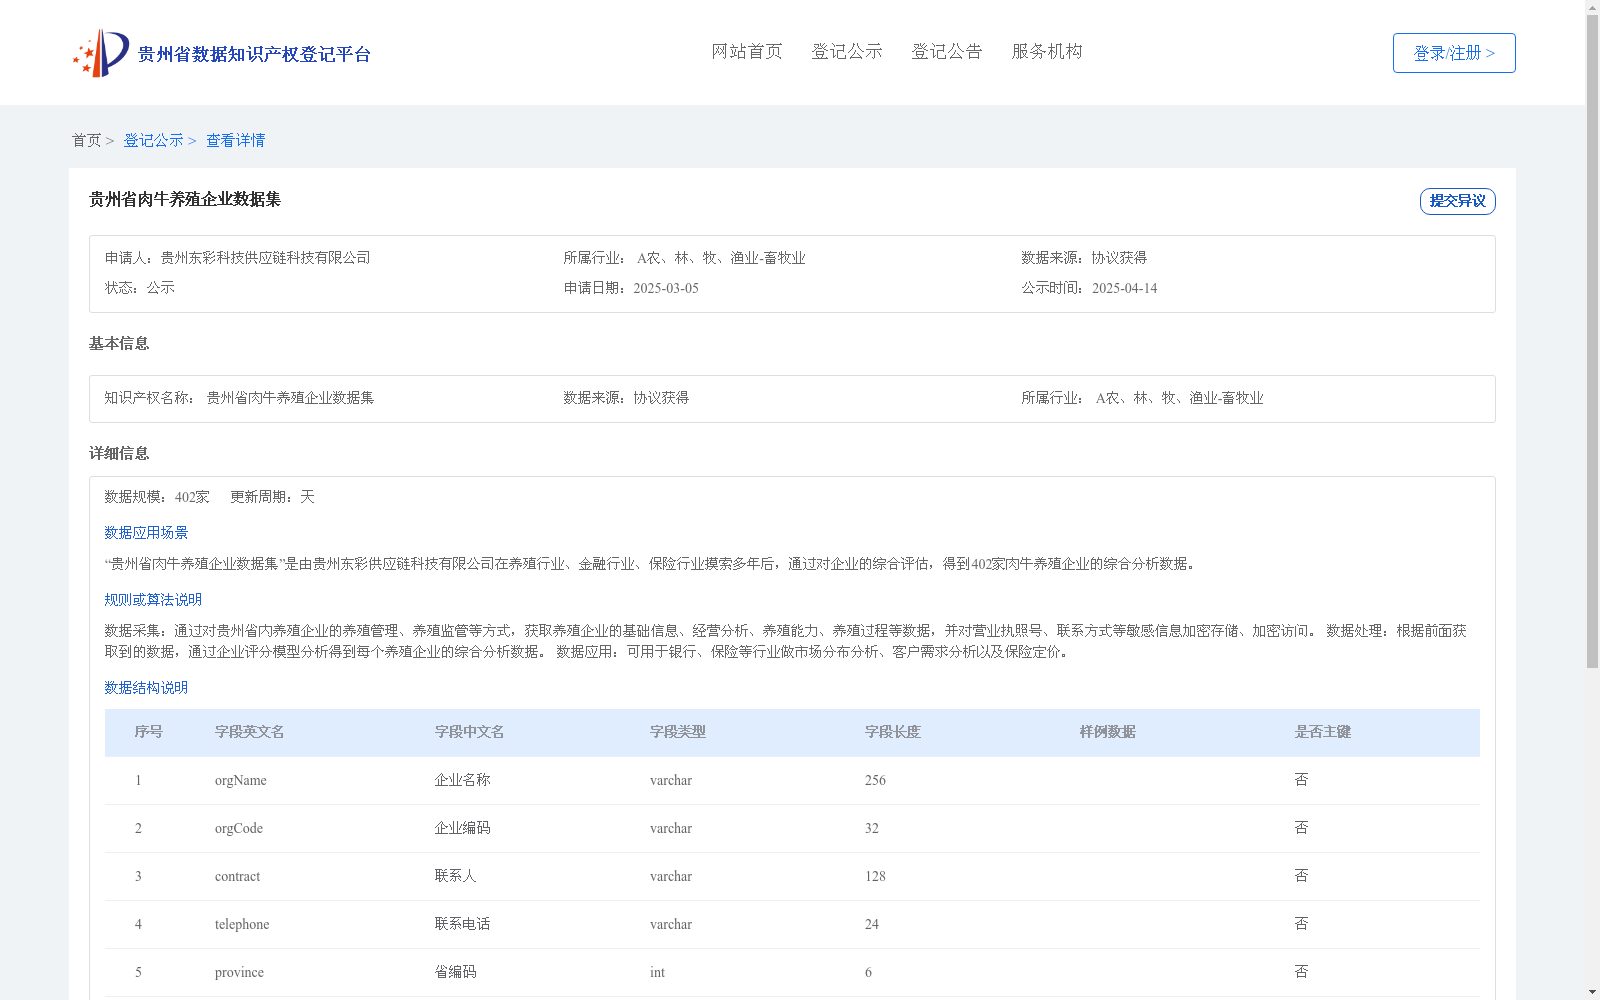
Task: Click the 字段长度 column header
Action: click(893, 732)
